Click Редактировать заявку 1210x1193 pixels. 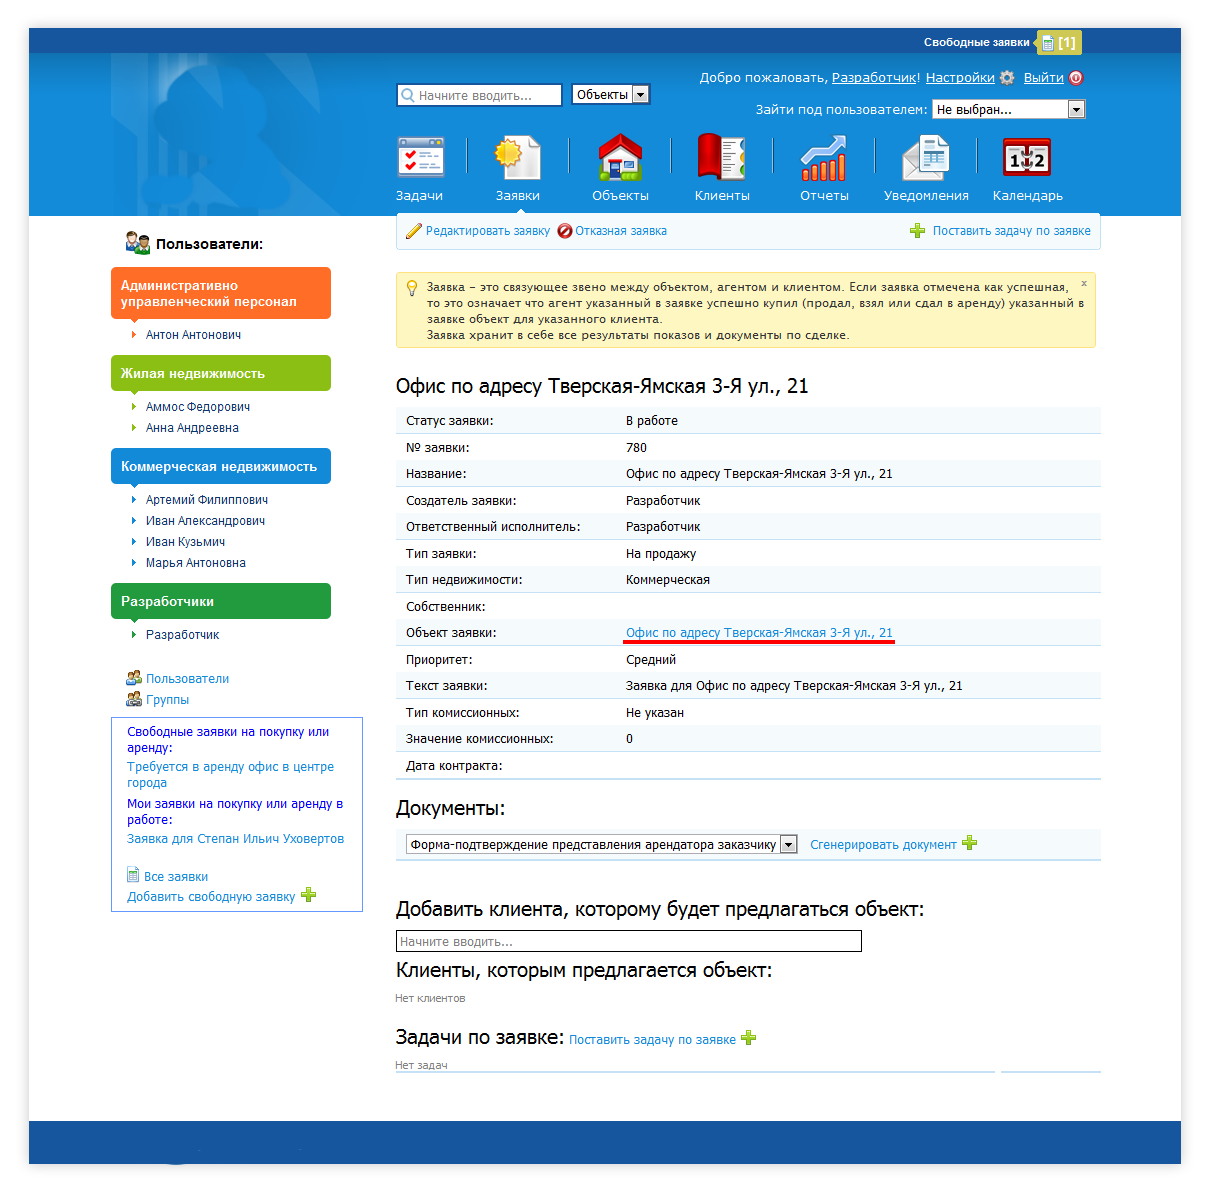click(488, 231)
